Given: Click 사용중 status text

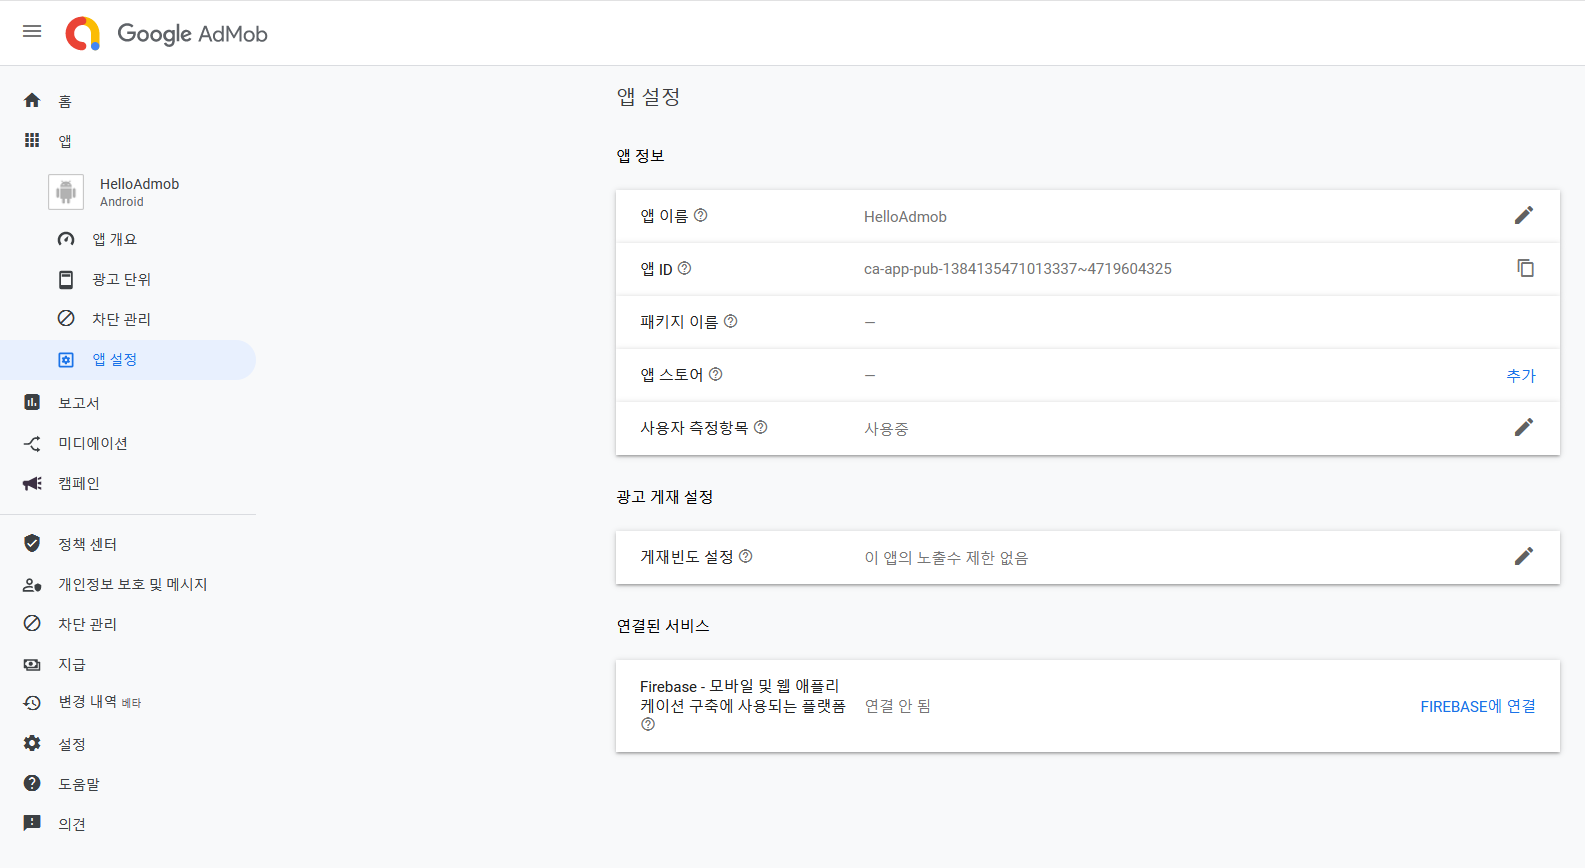Looking at the screenshot, I should 886,429.
